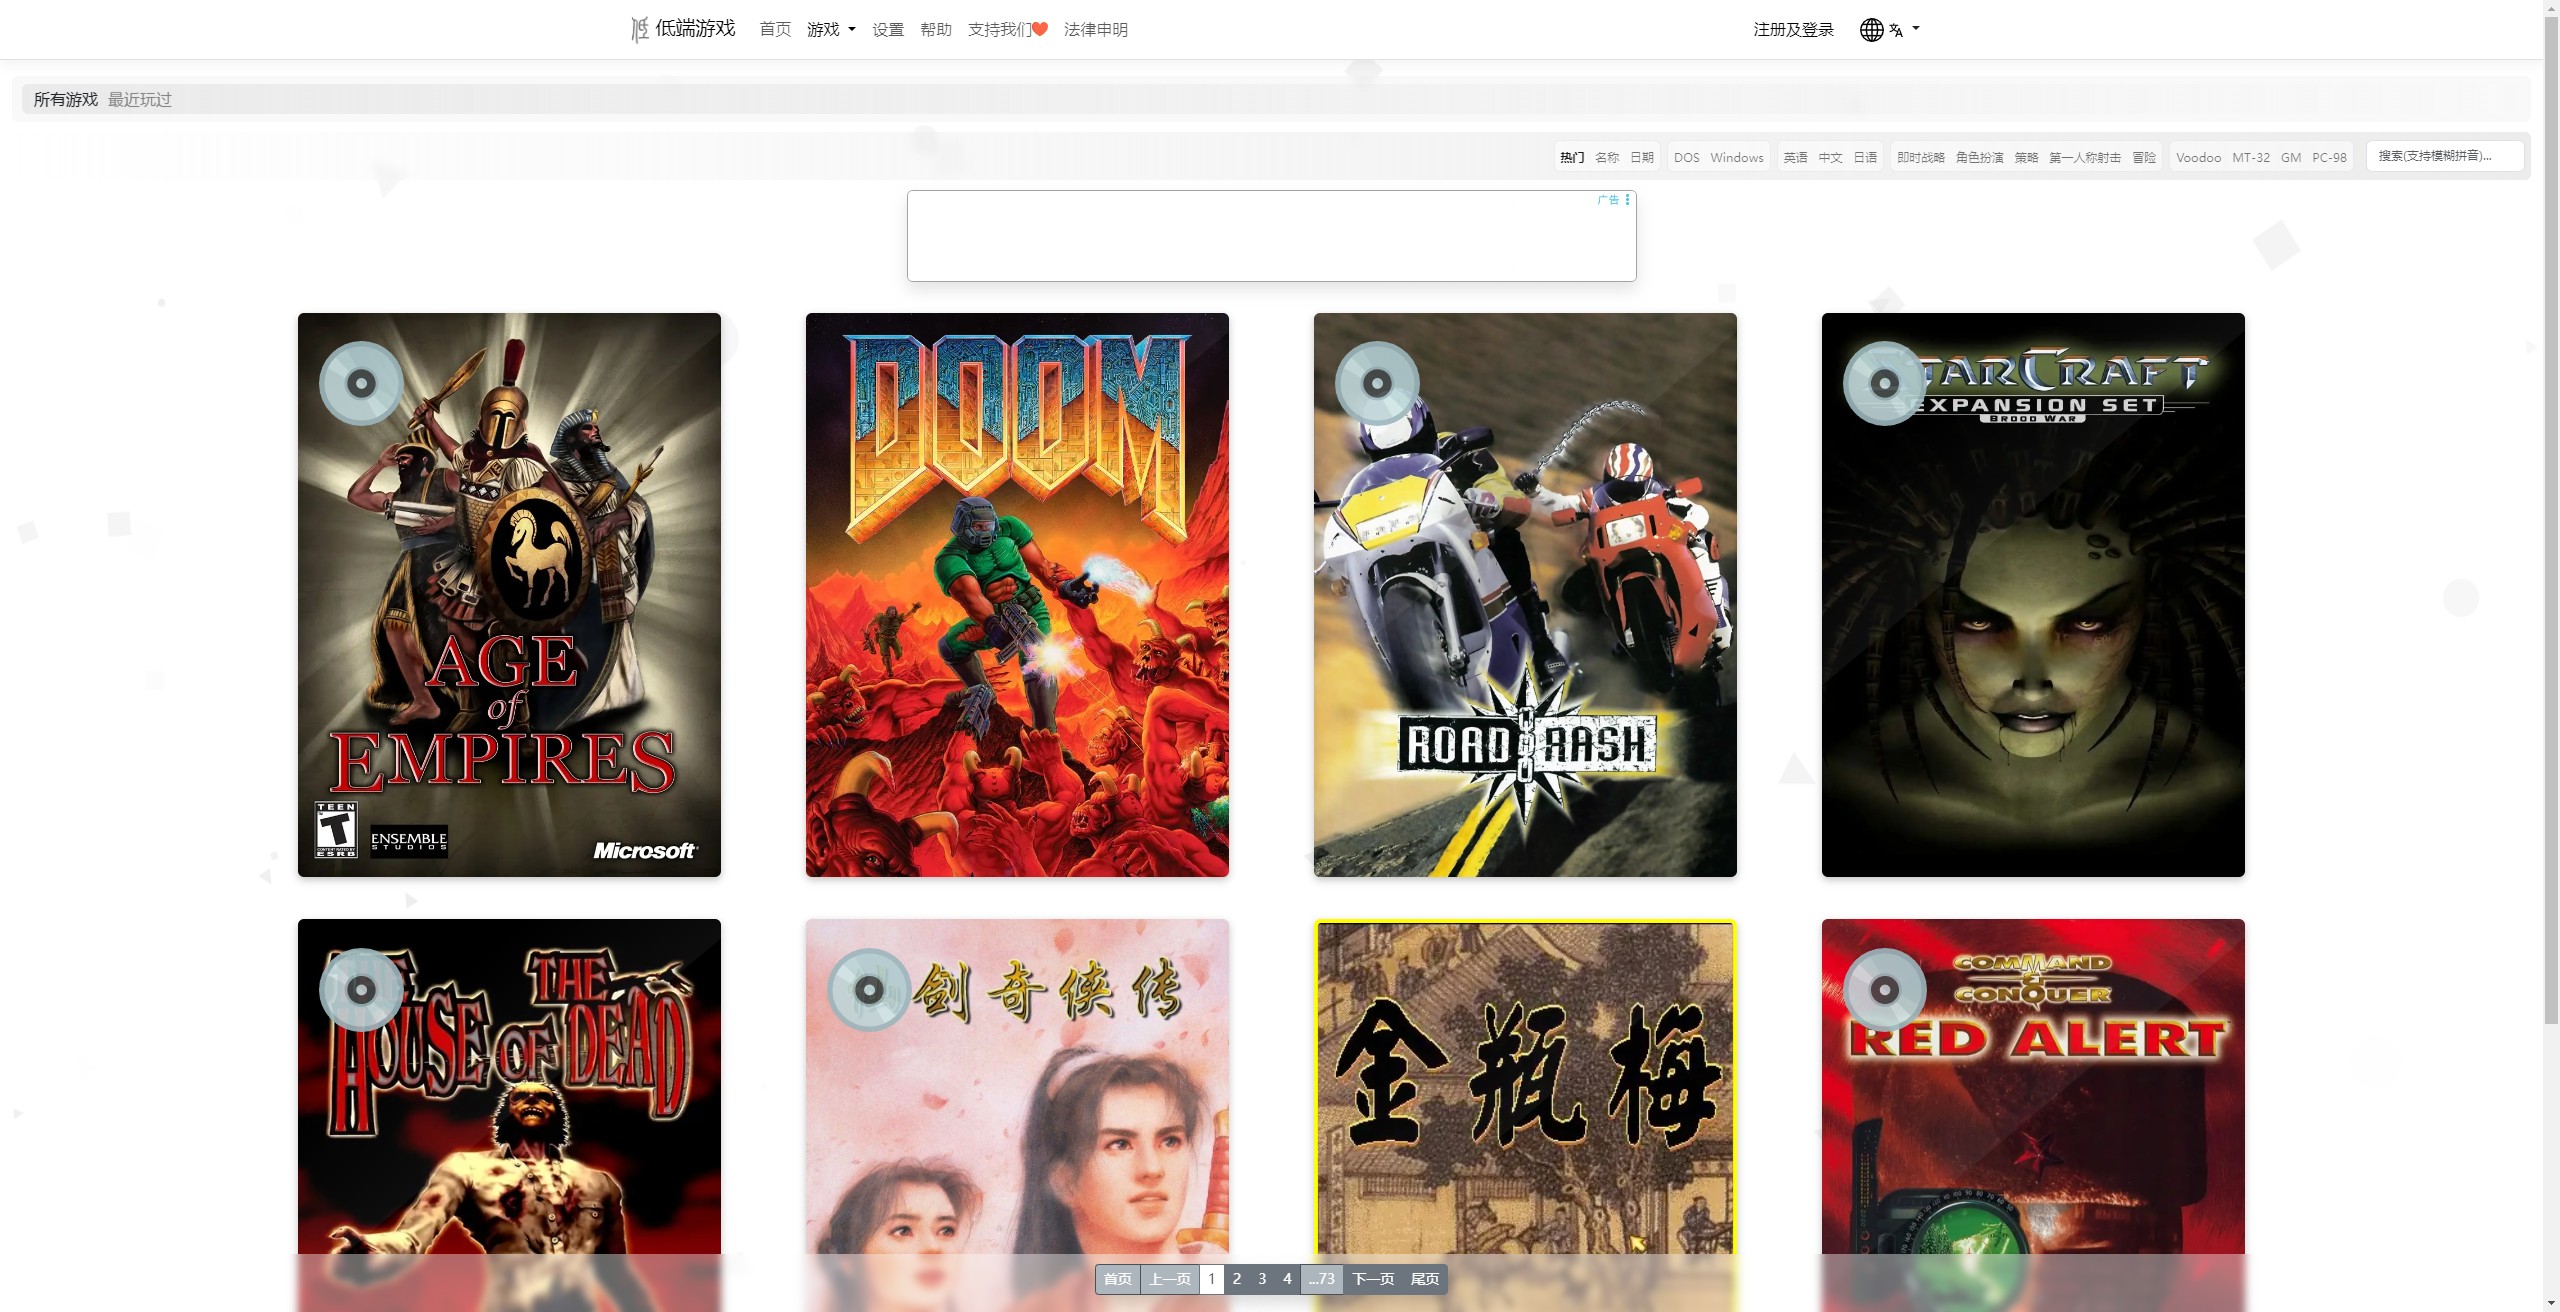Image resolution: width=2560 pixels, height=1312 pixels.
Task: Click the 注册及登录 link
Action: [1792, 29]
